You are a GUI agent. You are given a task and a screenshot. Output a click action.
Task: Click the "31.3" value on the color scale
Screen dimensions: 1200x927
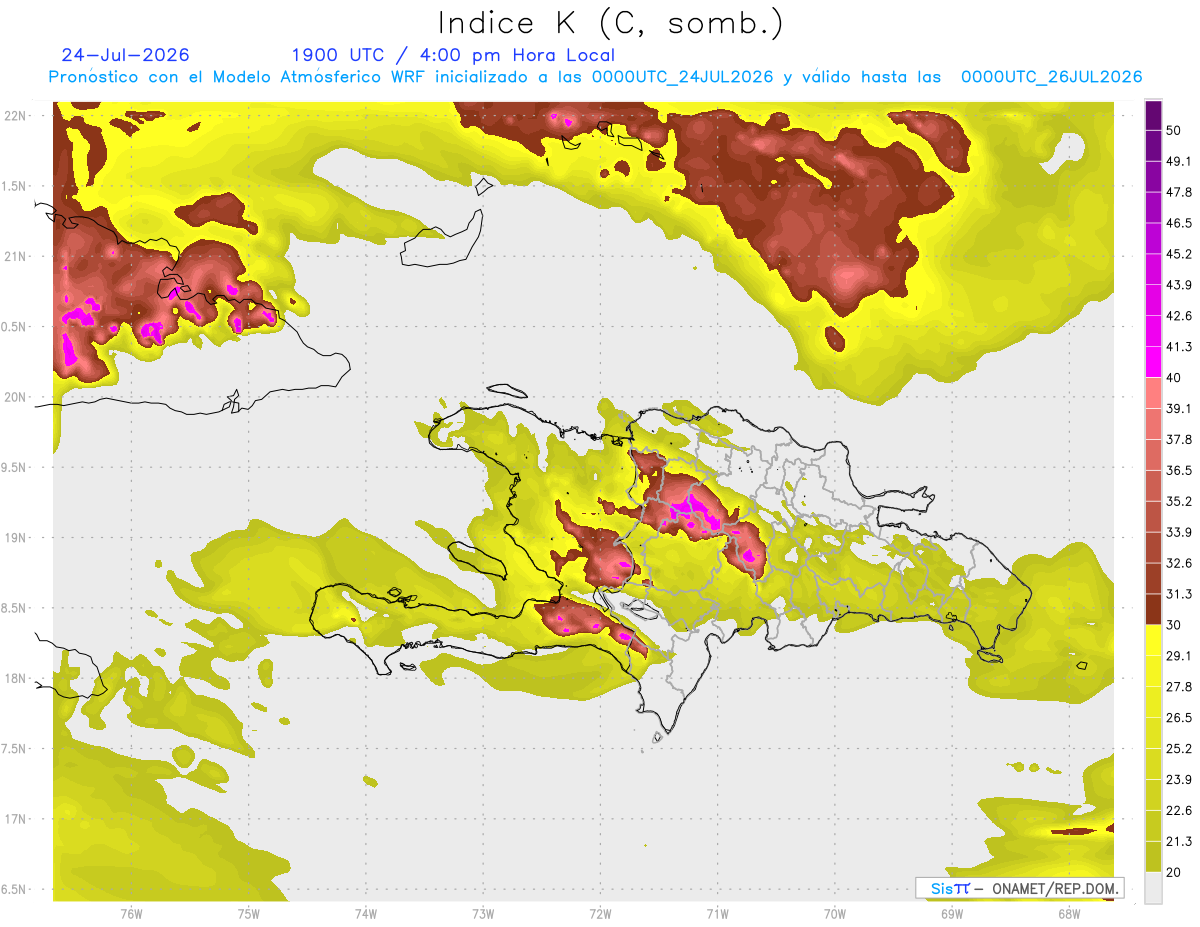point(1178,594)
